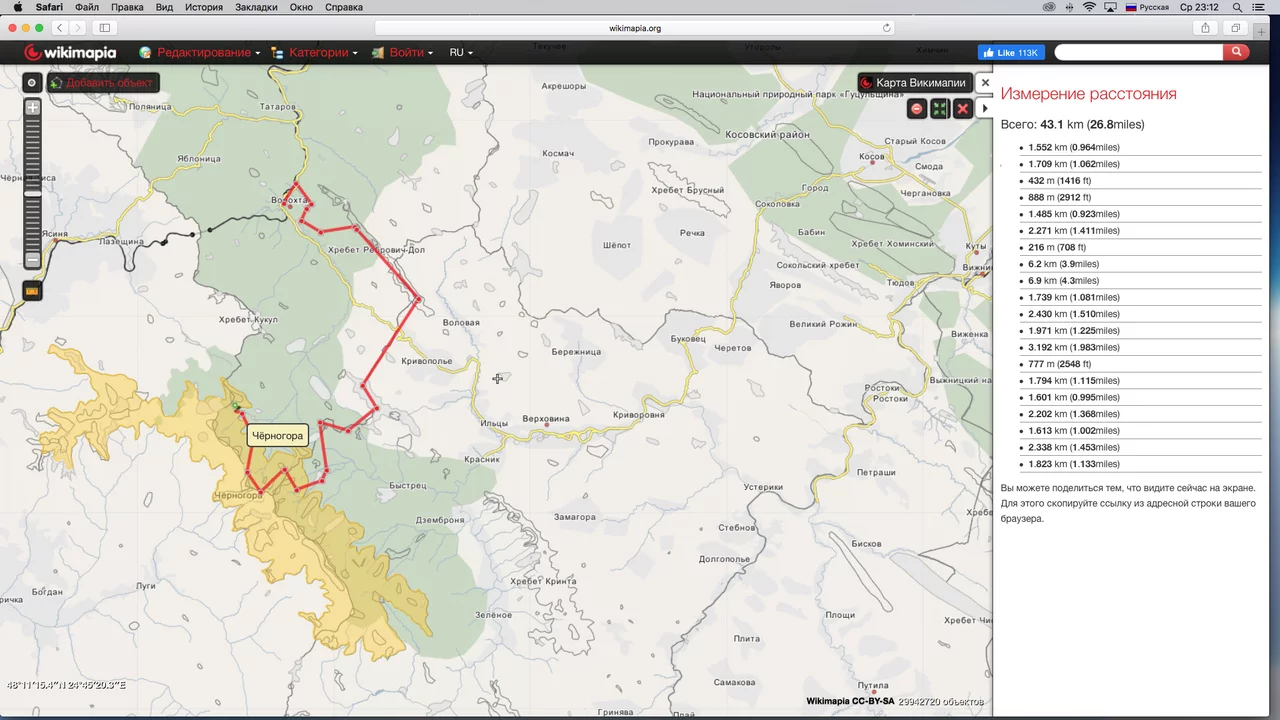Click the map zoom slider handle
The image size is (1280, 720).
click(32, 192)
